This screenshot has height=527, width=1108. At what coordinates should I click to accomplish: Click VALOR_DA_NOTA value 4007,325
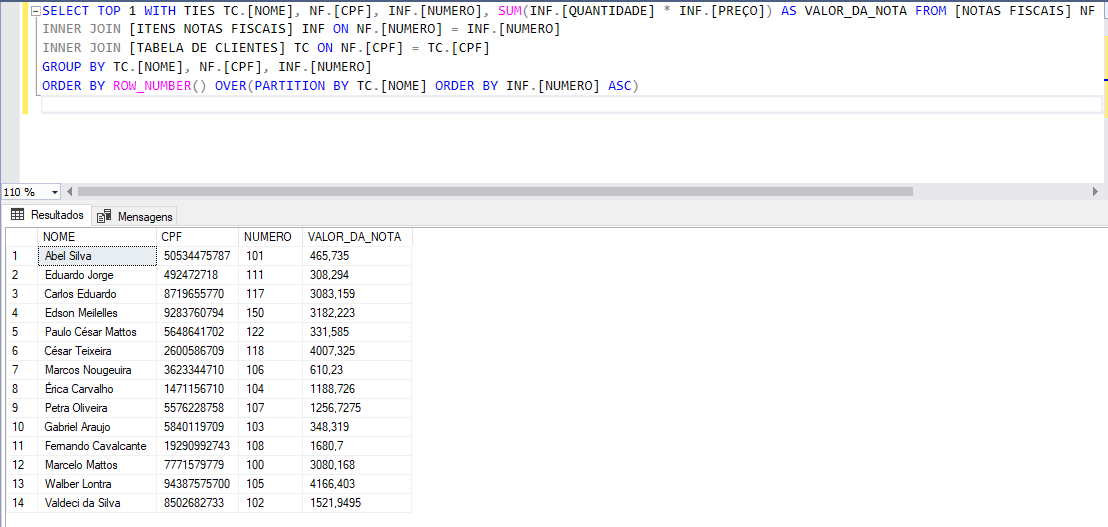[x=357, y=351]
